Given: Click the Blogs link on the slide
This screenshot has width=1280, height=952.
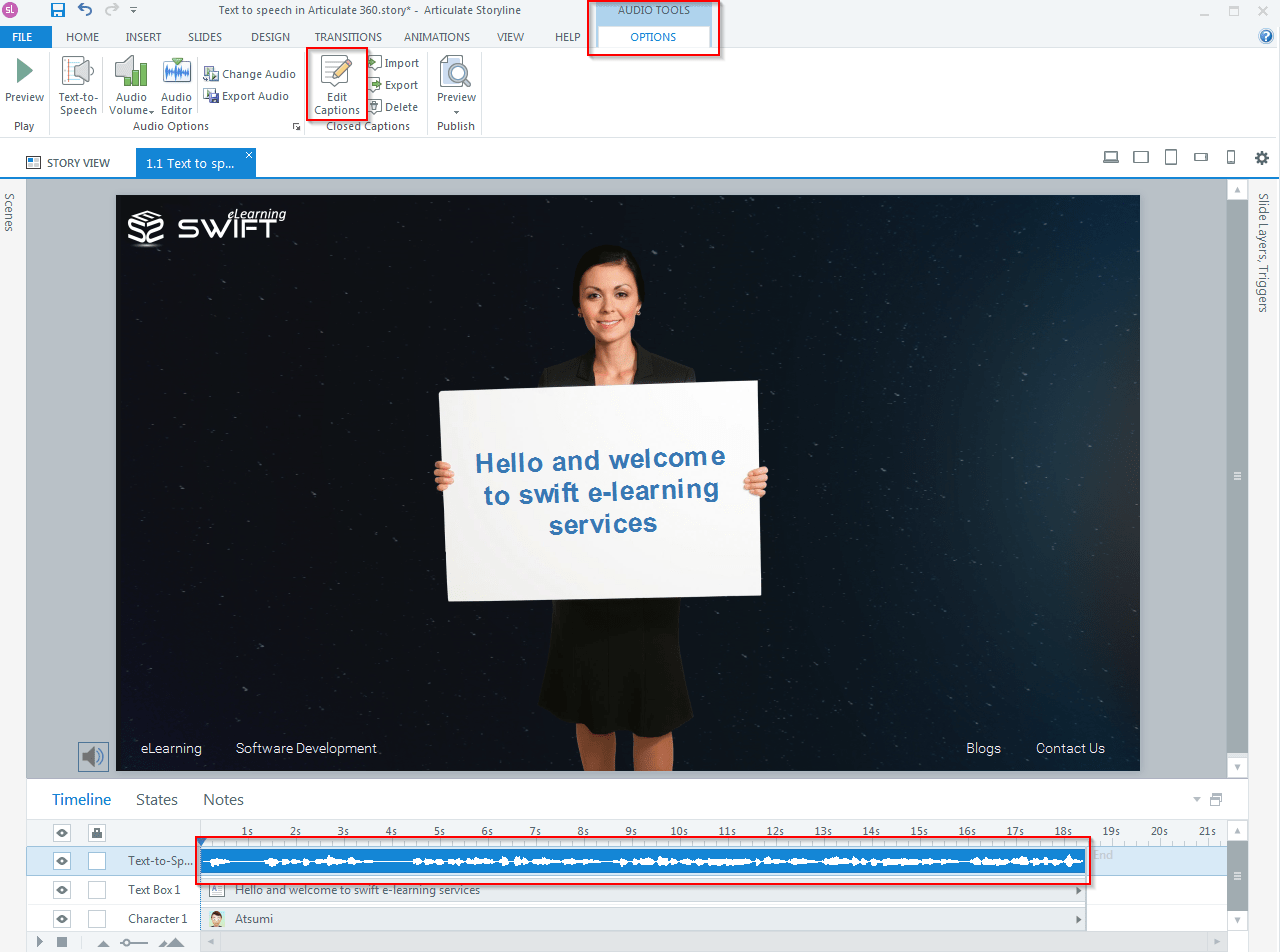Looking at the screenshot, I should (x=983, y=748).
